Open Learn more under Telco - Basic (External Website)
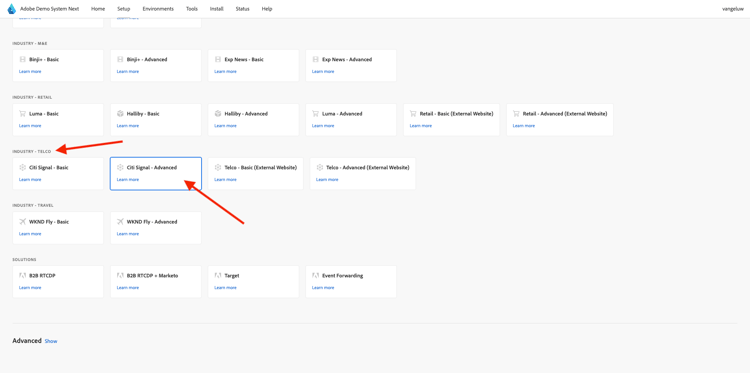This screenshot has width=750, height=373. (x=225, y=180)
